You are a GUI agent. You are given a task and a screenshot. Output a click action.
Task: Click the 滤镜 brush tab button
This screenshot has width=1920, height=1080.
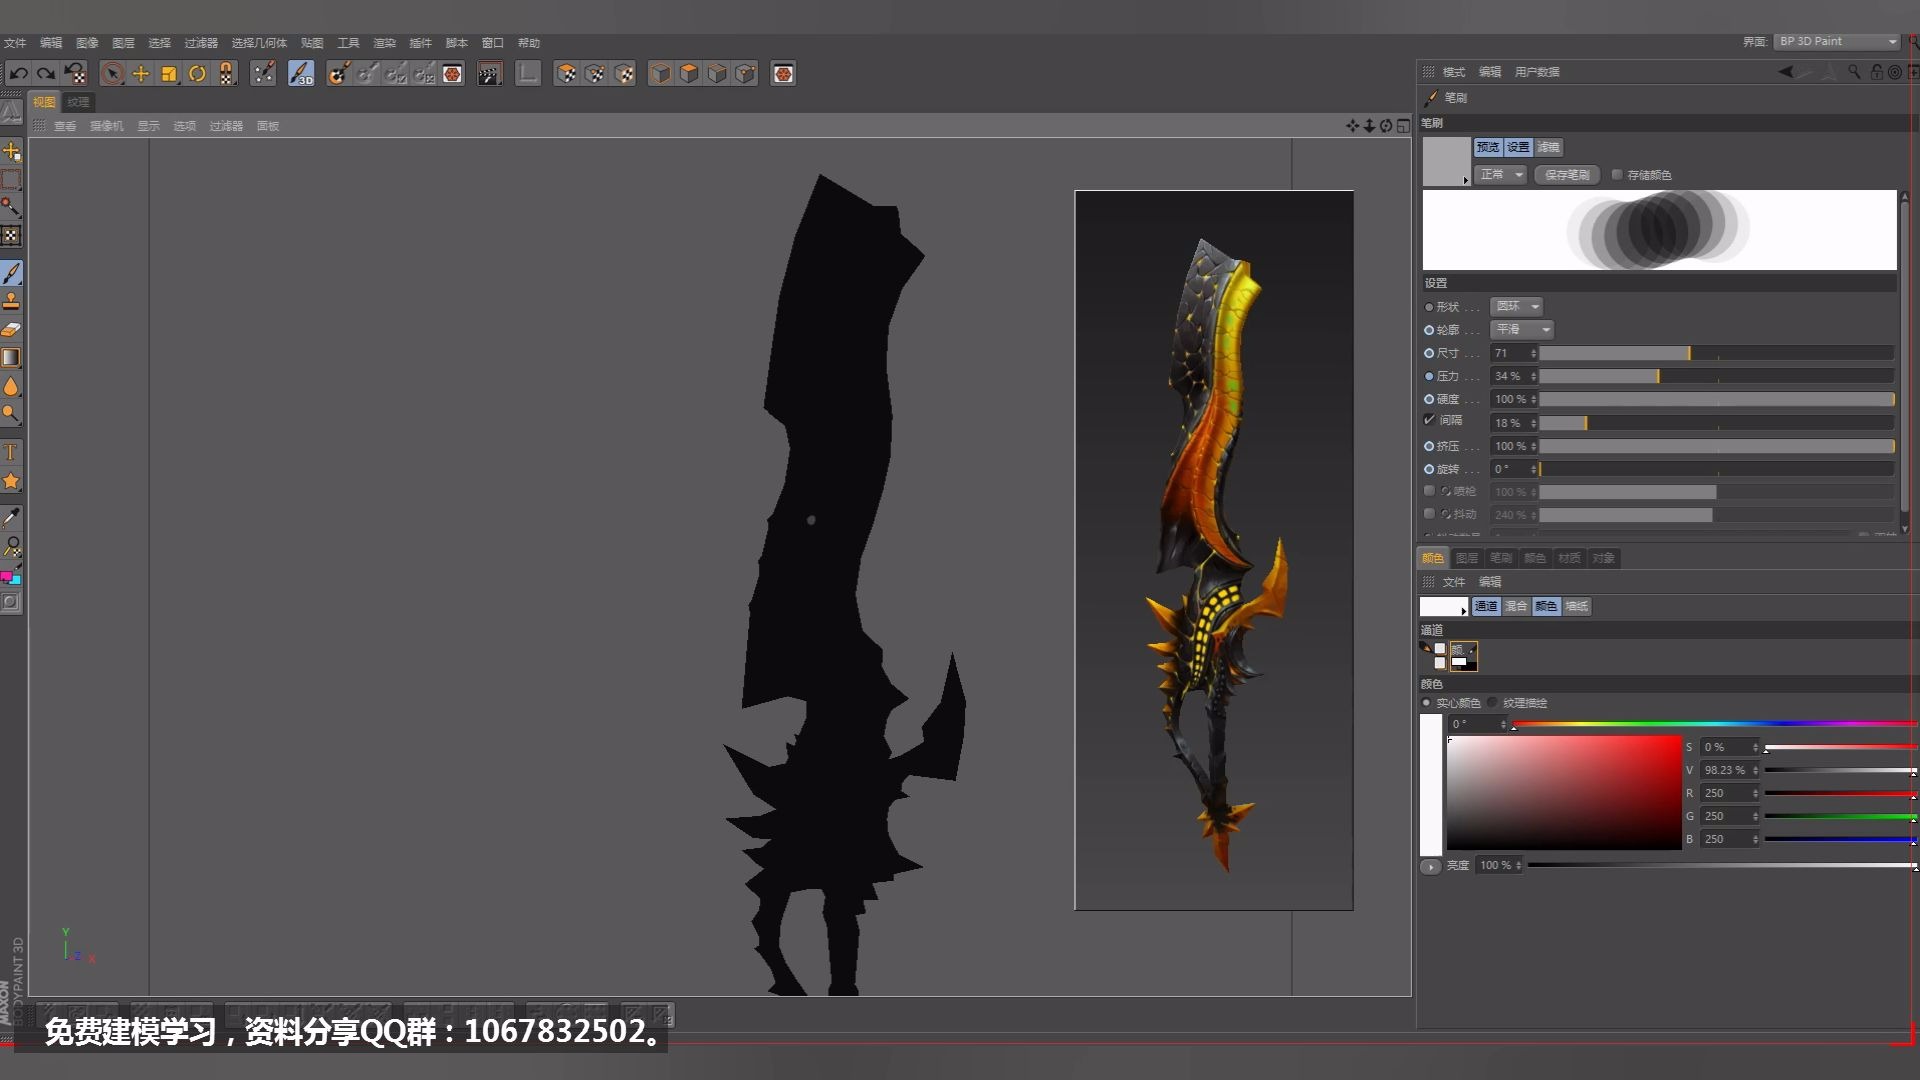[1548, 147]
